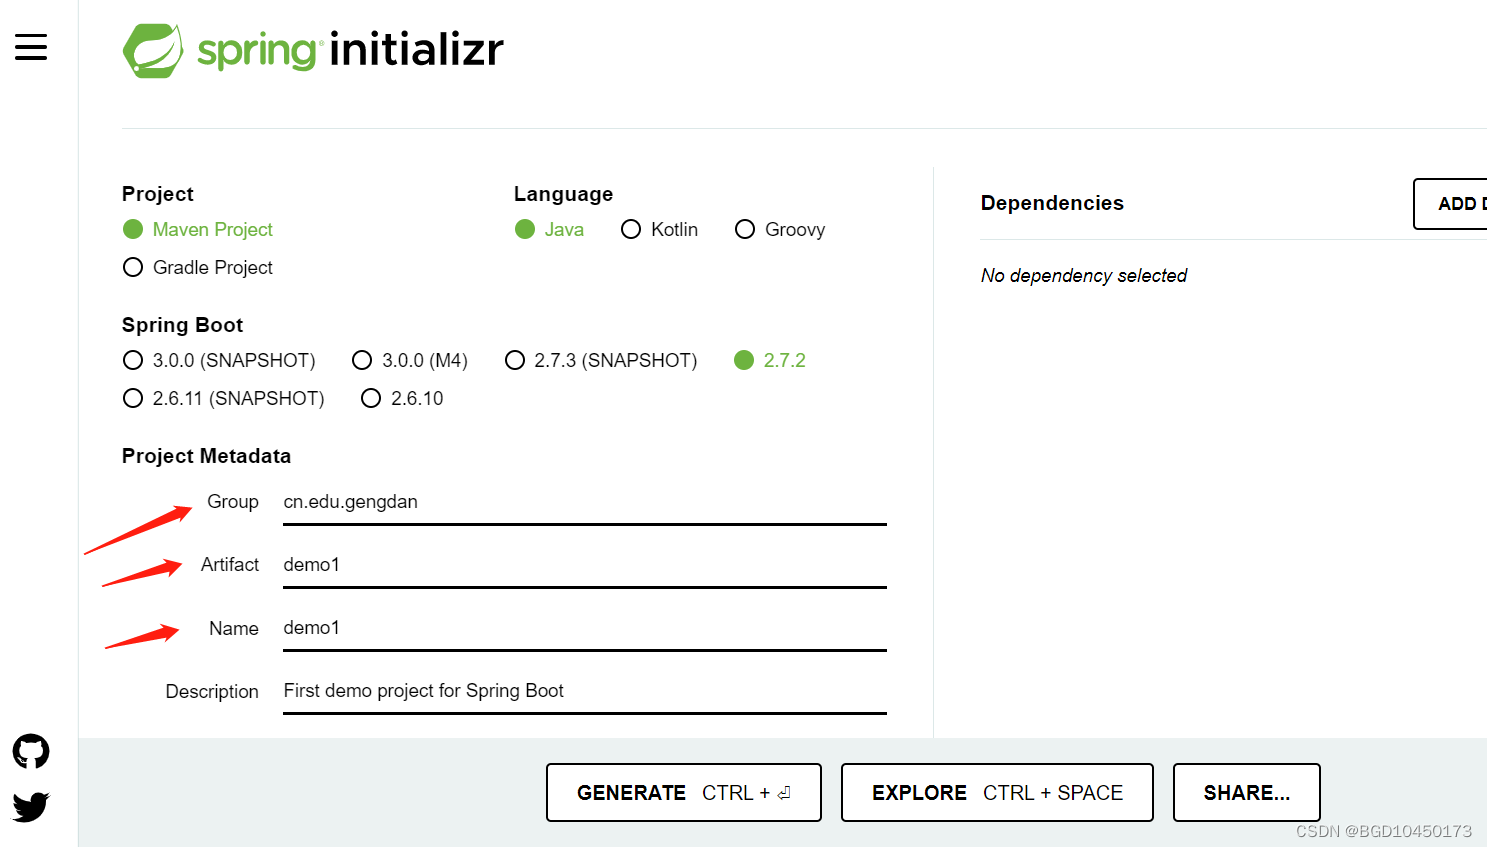The width and height of the screenshot is (1487, 847).
Task: Click the Dependencies heading
Action: tap(1052, 203)
